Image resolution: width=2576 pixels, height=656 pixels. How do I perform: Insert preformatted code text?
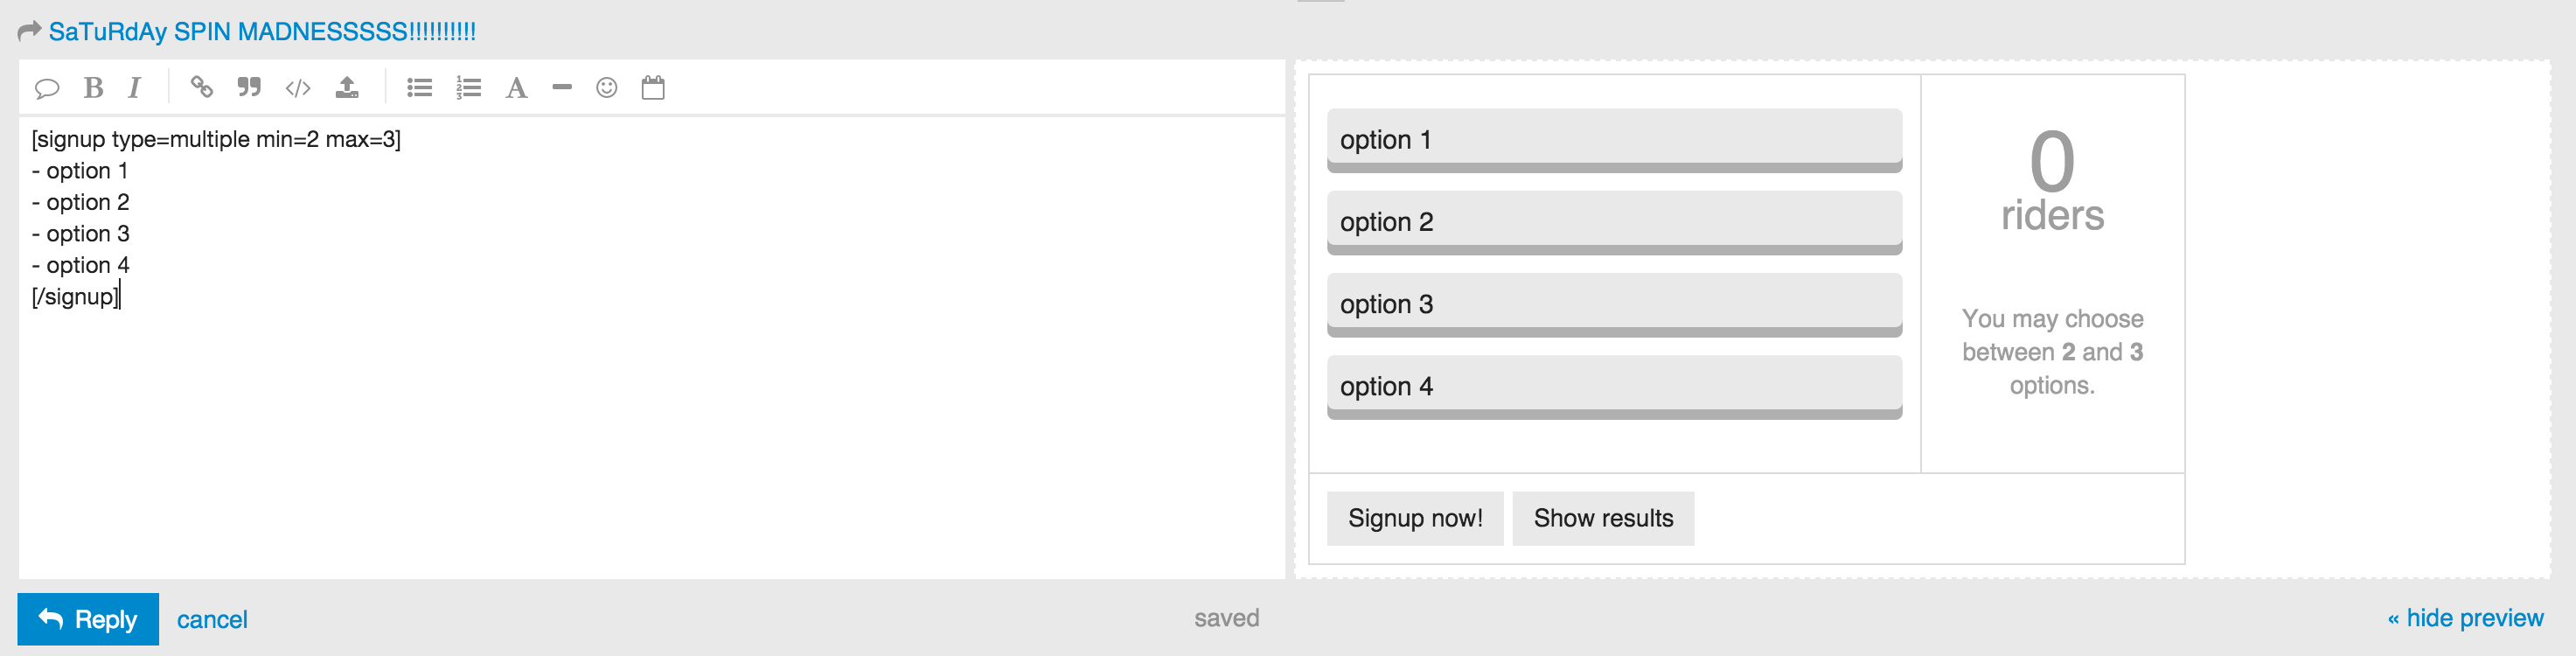click(x=298, y=88)
